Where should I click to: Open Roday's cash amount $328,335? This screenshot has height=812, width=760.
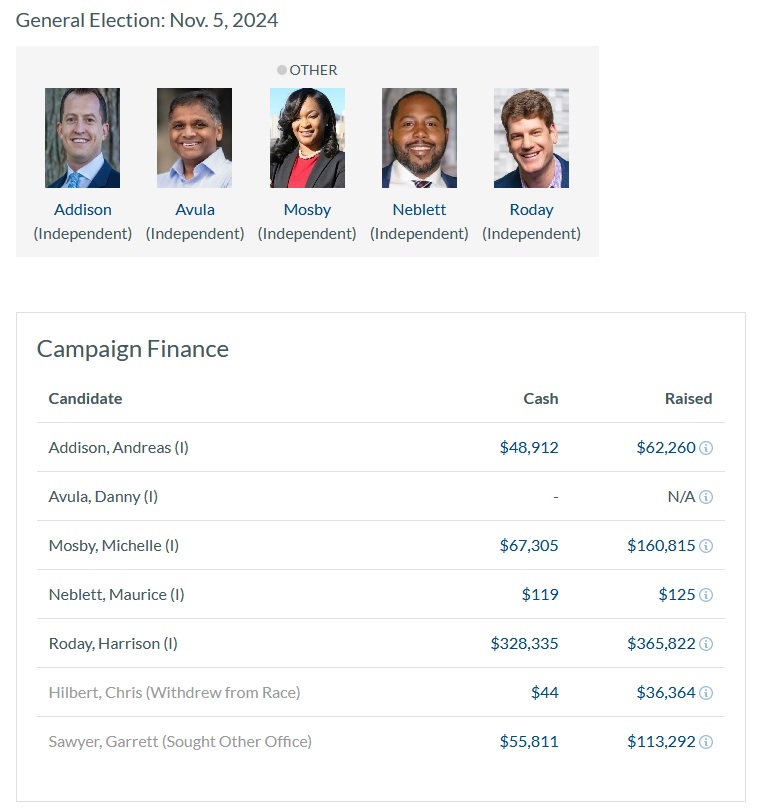point(524,644)
